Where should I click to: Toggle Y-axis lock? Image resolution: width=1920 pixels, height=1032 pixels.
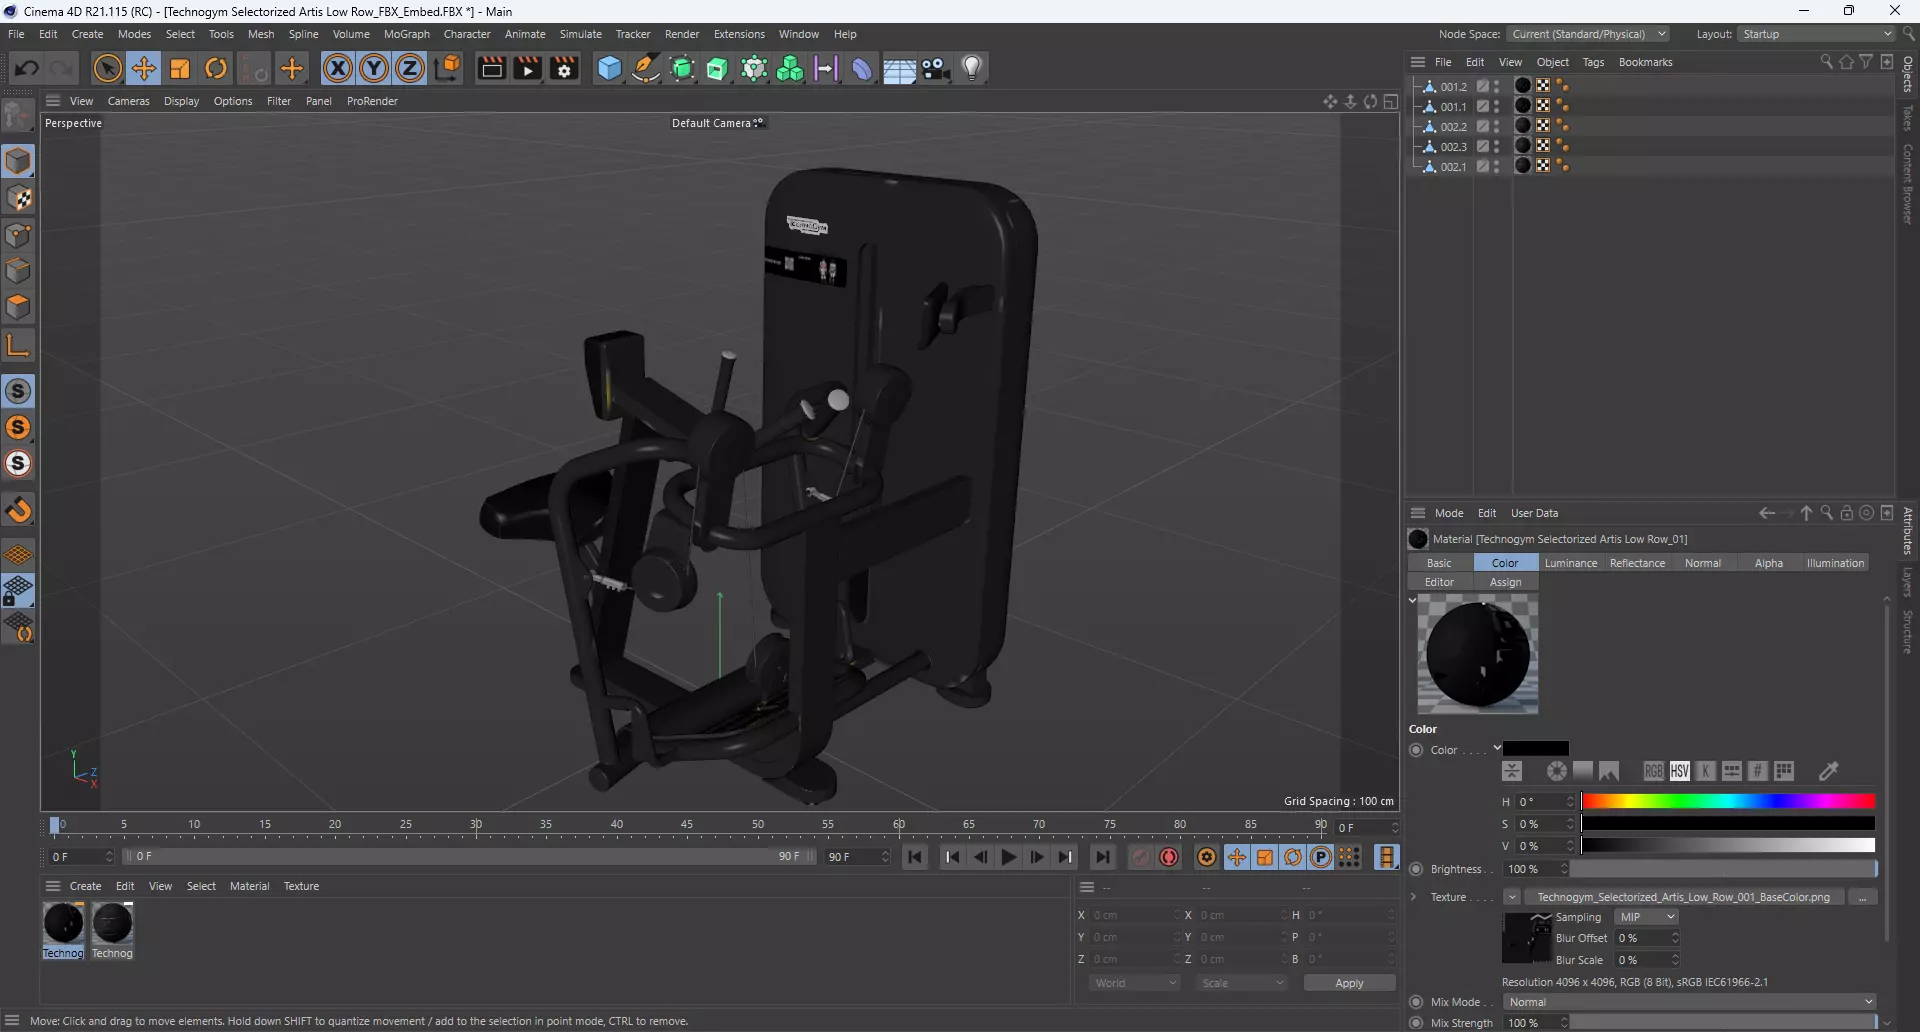[374, 68]
